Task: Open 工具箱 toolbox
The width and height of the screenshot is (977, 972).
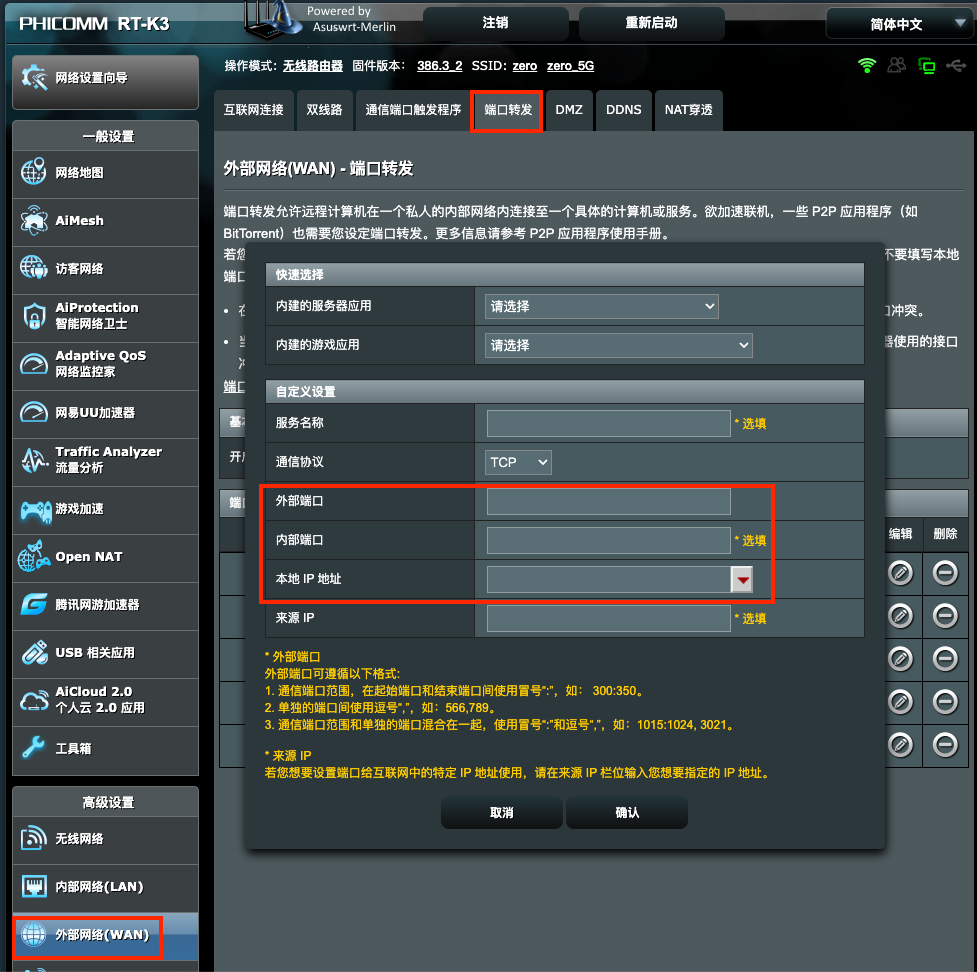Action: point(105,750)
